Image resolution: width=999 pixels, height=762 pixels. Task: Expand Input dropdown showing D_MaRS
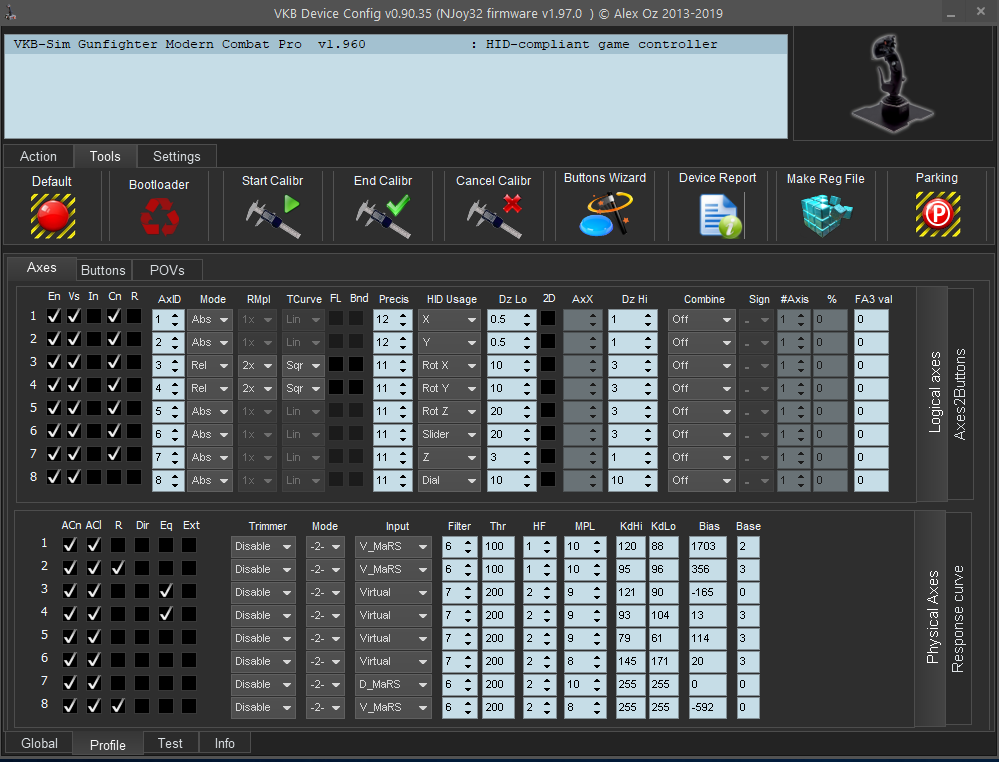tap(393, 684)
